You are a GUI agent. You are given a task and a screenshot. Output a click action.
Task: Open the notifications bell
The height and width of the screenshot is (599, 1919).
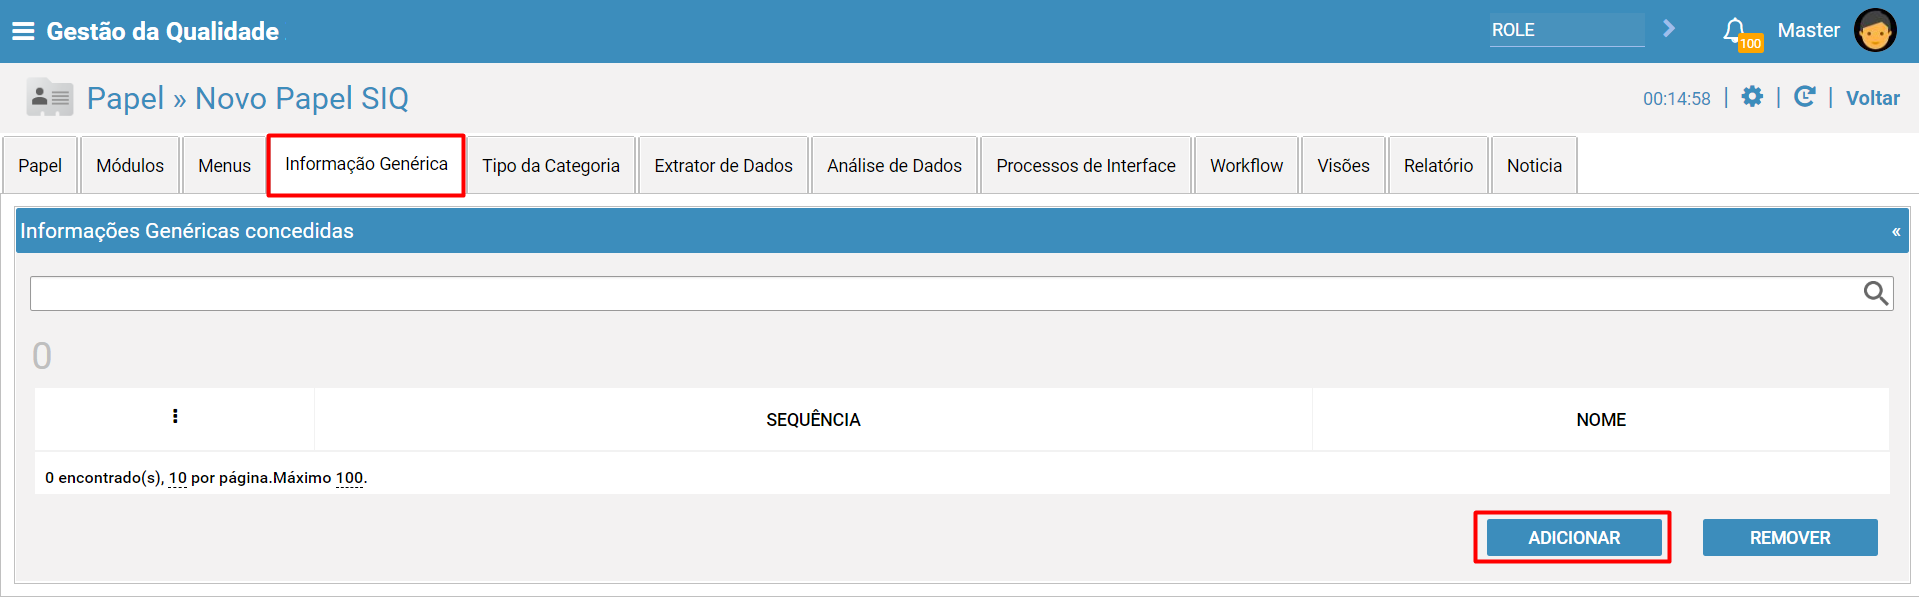[1735, 30]
